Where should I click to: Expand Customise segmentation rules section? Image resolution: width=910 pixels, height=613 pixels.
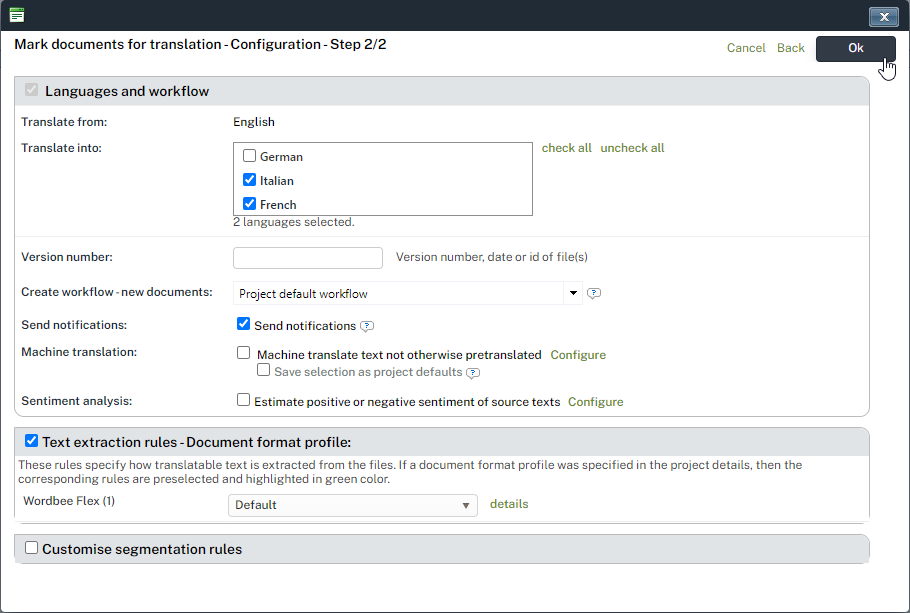tap(32, 548)
